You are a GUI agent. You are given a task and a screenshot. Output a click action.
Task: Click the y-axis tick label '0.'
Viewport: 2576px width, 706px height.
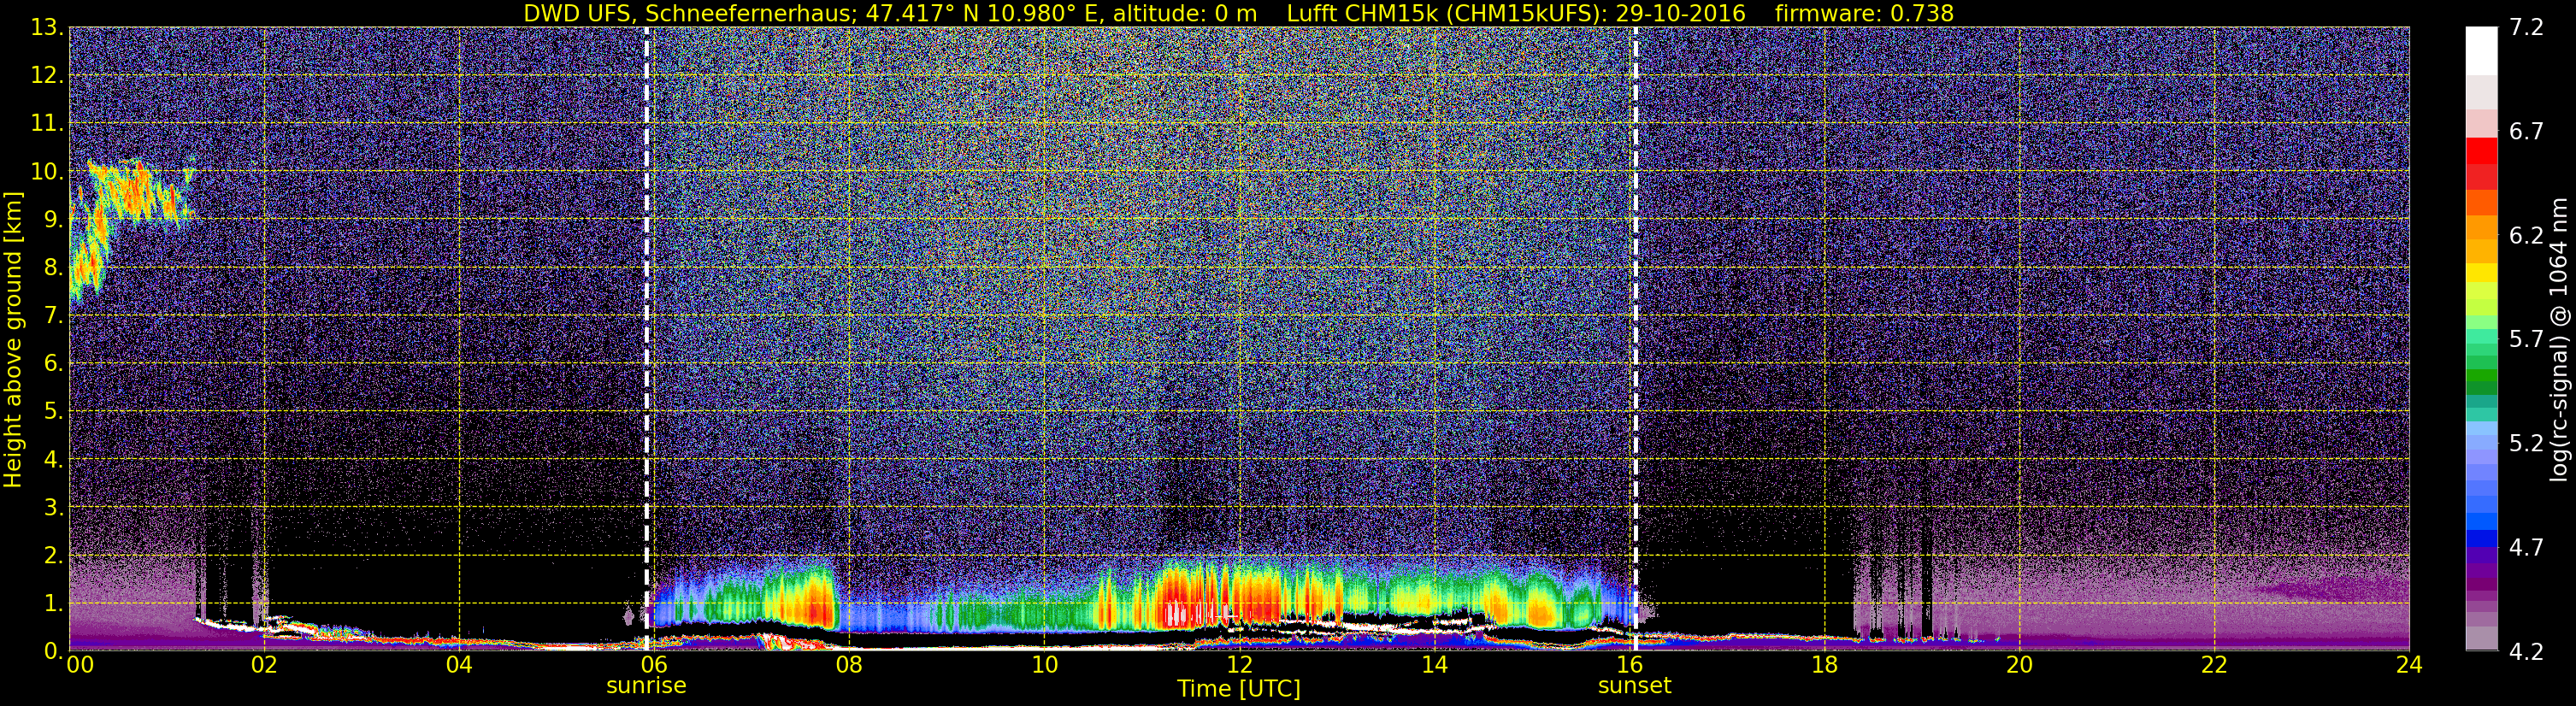(53, 651)
